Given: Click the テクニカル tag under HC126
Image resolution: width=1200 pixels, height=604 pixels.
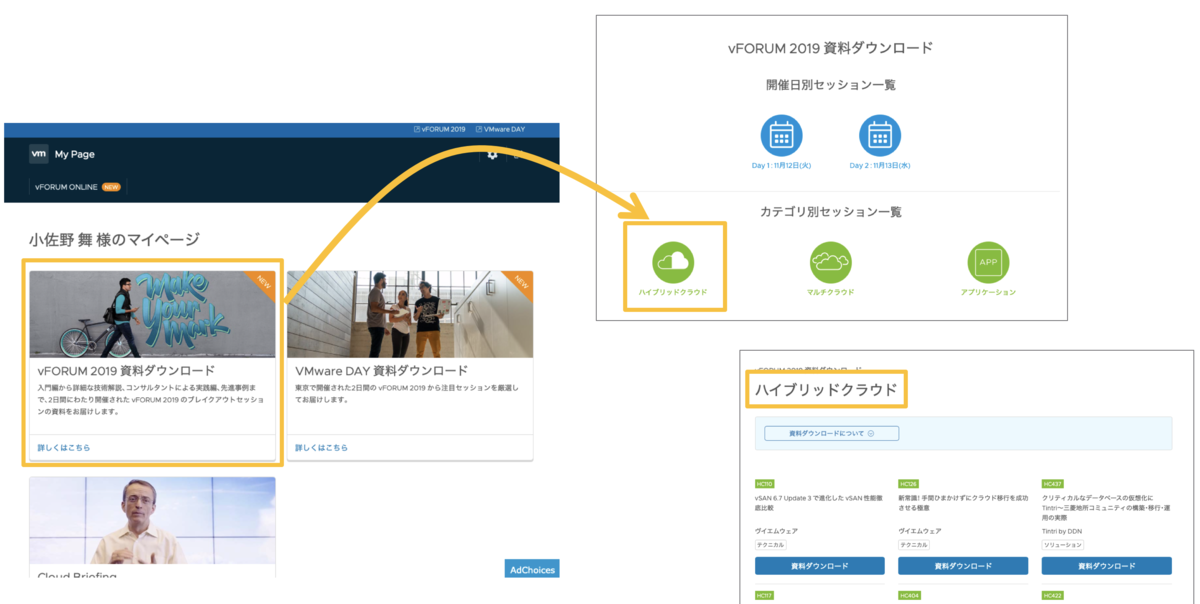Looking at the screenshot, I should [x=913, y=545].
